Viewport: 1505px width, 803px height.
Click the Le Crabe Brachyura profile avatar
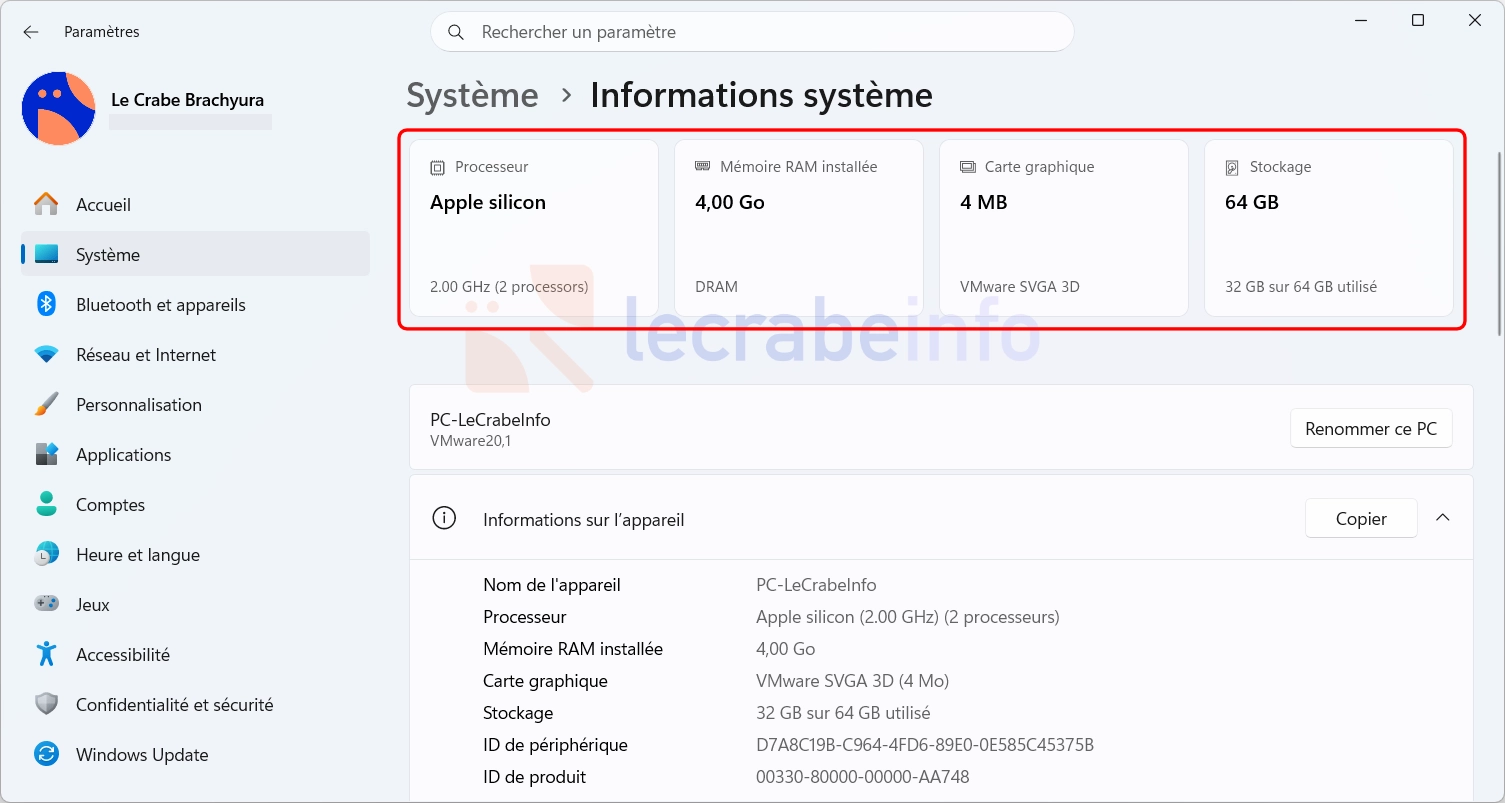59,108
